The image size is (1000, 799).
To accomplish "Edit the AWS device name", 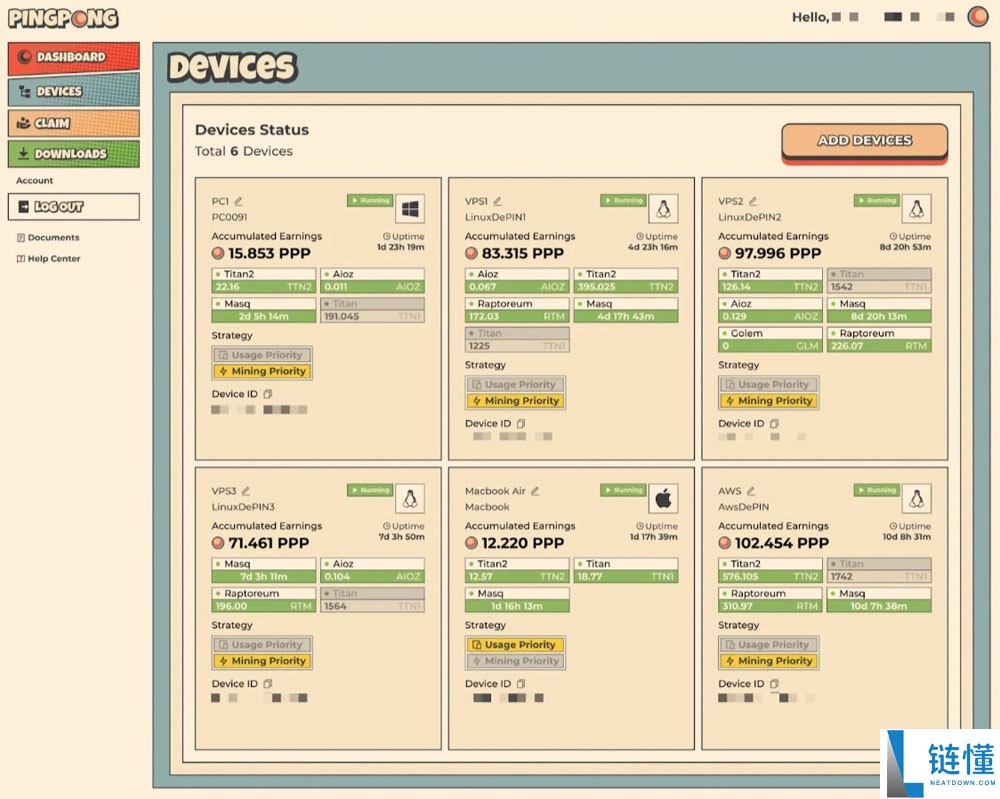I will pos(751,490).
